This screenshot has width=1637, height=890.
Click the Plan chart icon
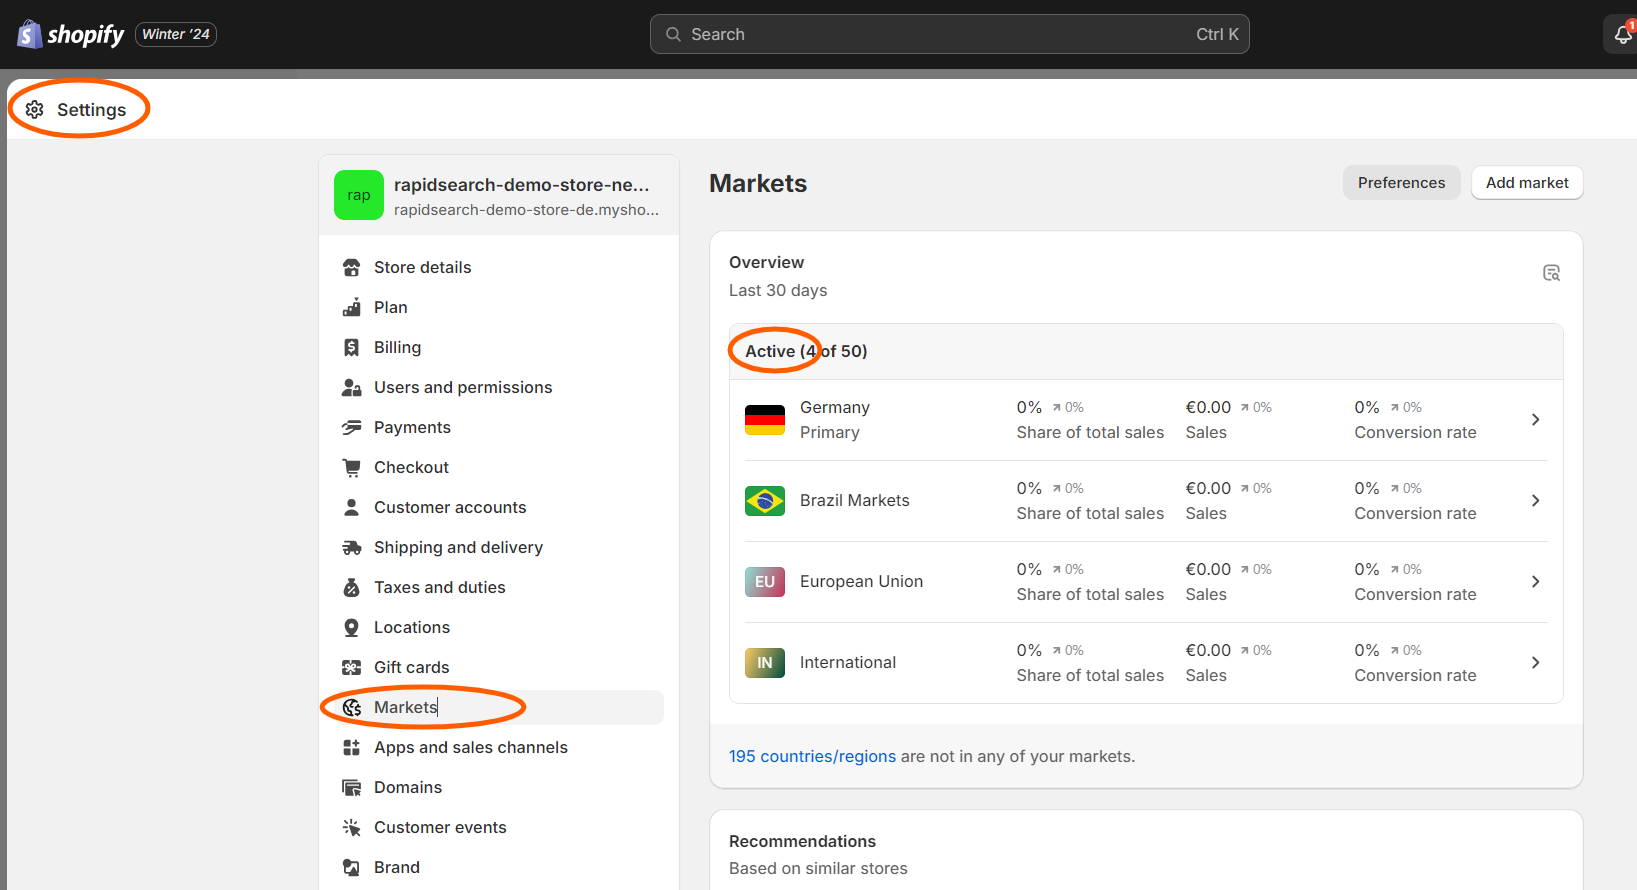[x=351, y=307]
